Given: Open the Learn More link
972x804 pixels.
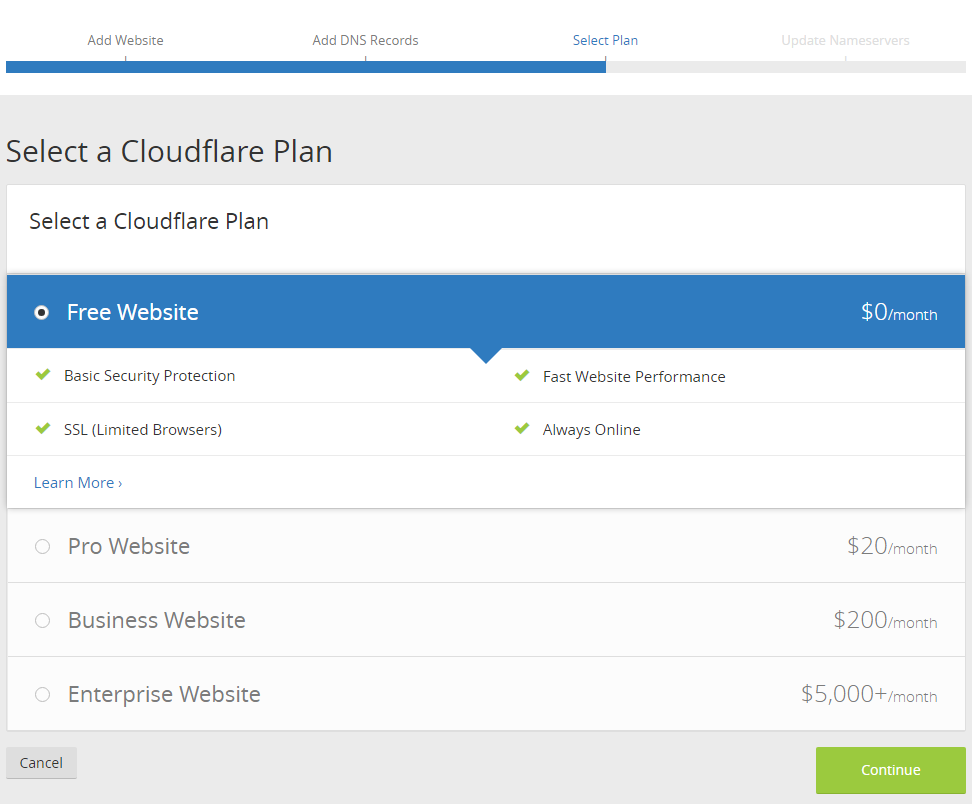Looking at the screenshot, I should tap(78, 483).
